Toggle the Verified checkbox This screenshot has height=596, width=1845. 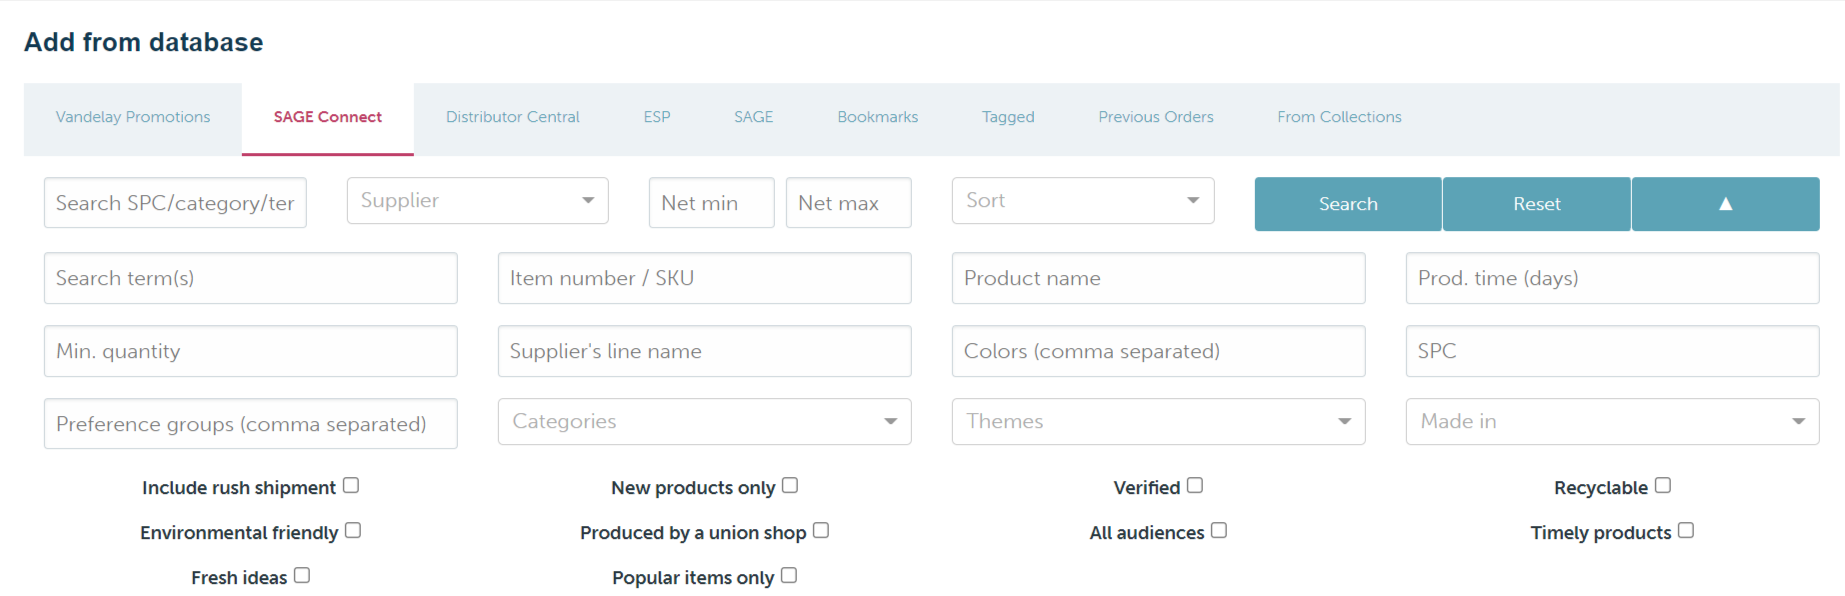(x=1195, y=486)
